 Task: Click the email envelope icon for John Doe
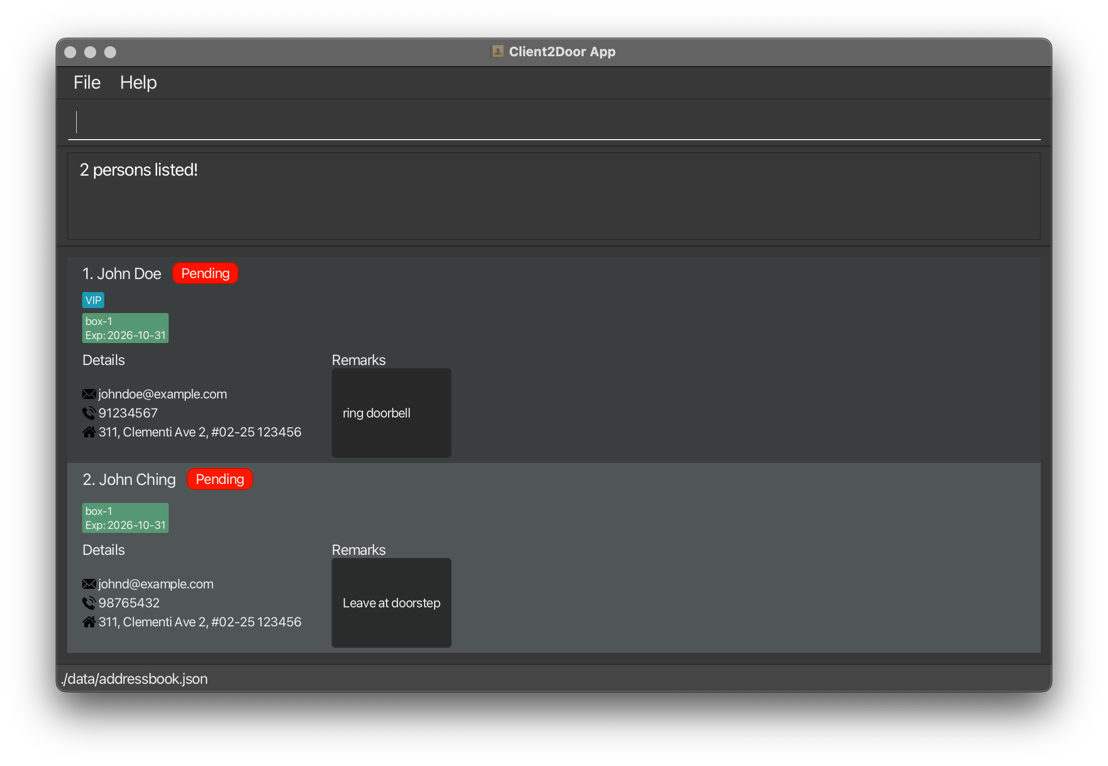point(89,394)
